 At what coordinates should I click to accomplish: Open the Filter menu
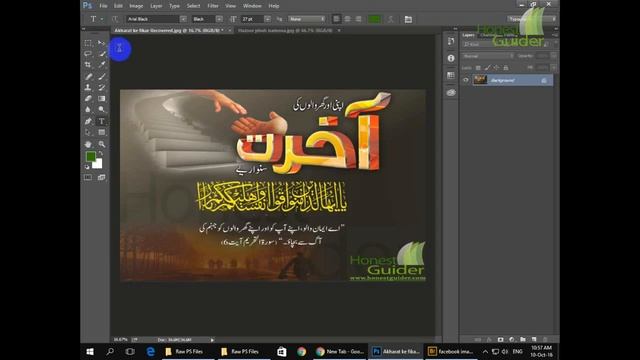click(213, 6)
